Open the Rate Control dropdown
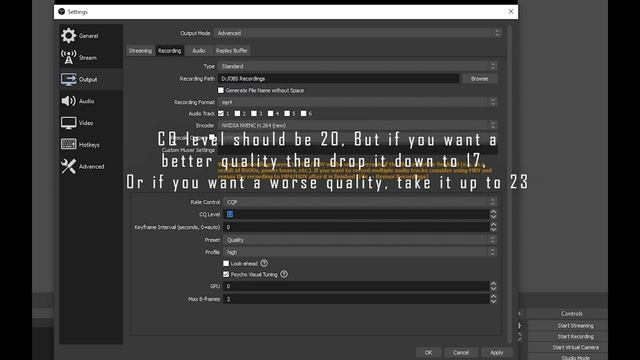The image size is (640, 360). (x=360, y=202)
